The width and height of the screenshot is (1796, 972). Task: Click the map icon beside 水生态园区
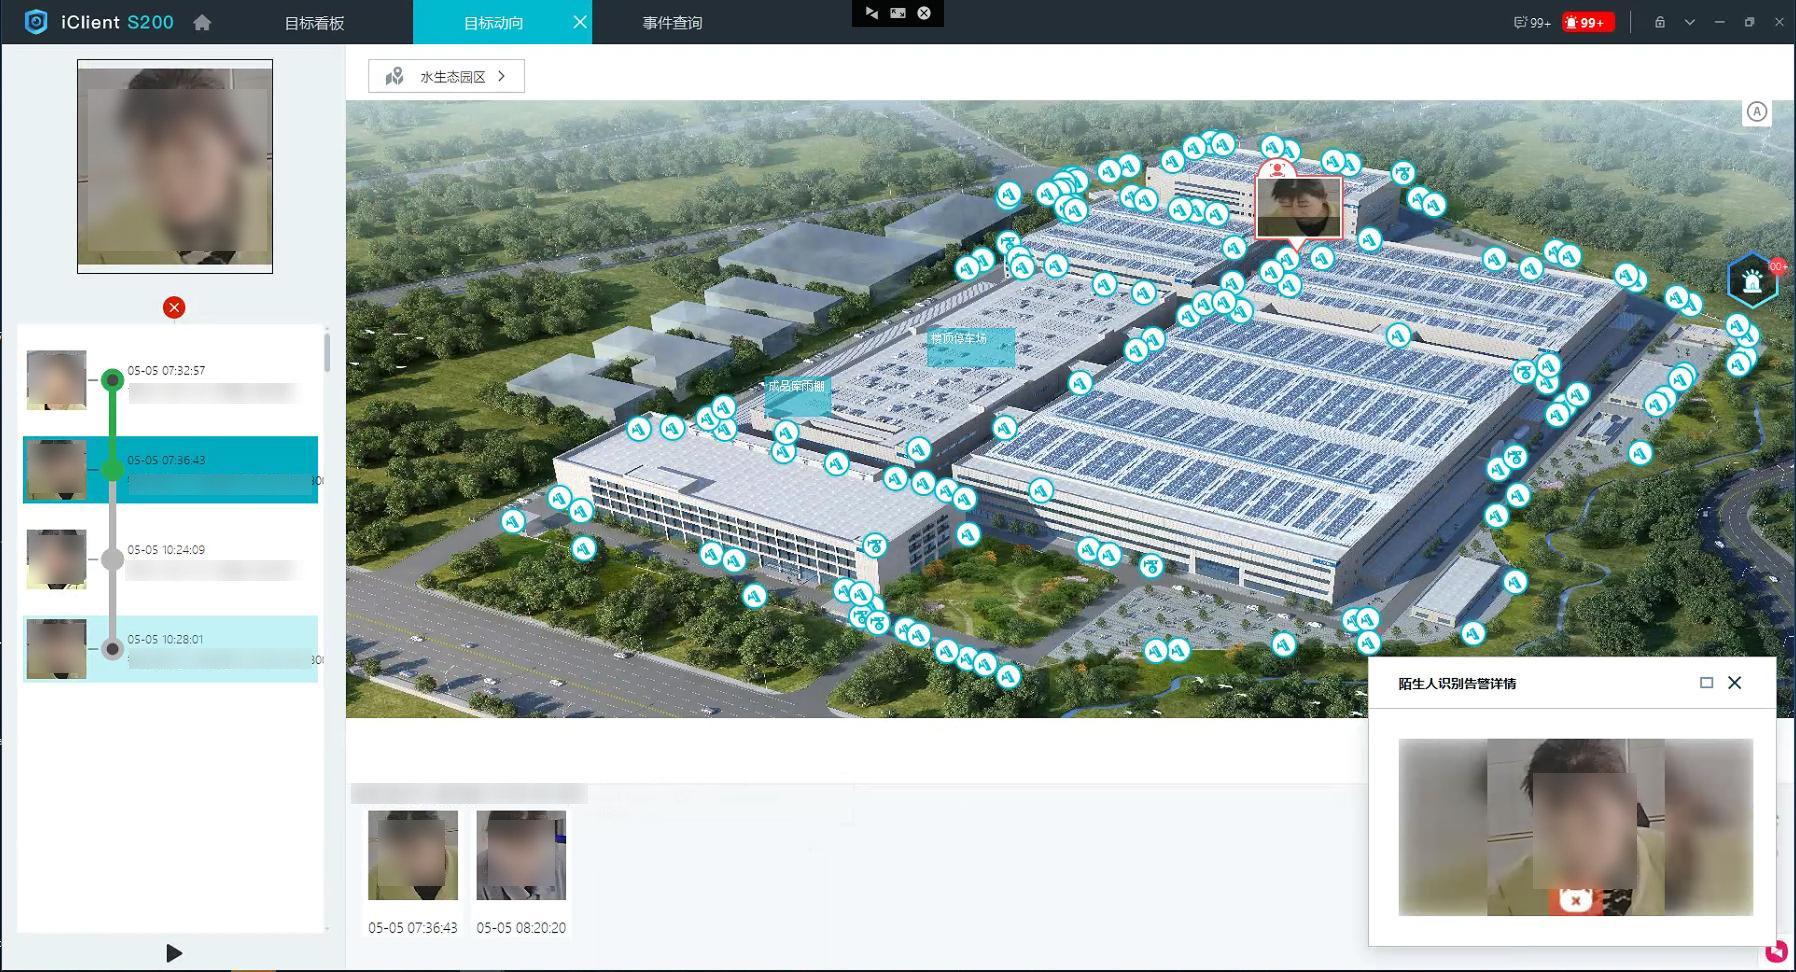tap(395, 76)
